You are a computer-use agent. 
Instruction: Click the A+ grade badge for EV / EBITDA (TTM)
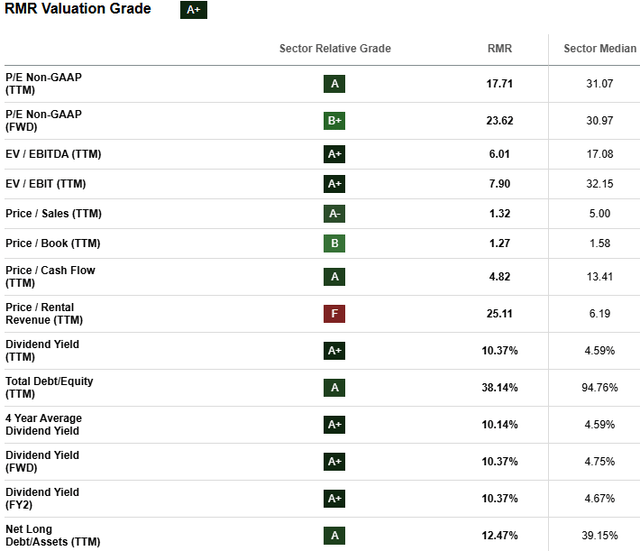click(x=334, y=154)
